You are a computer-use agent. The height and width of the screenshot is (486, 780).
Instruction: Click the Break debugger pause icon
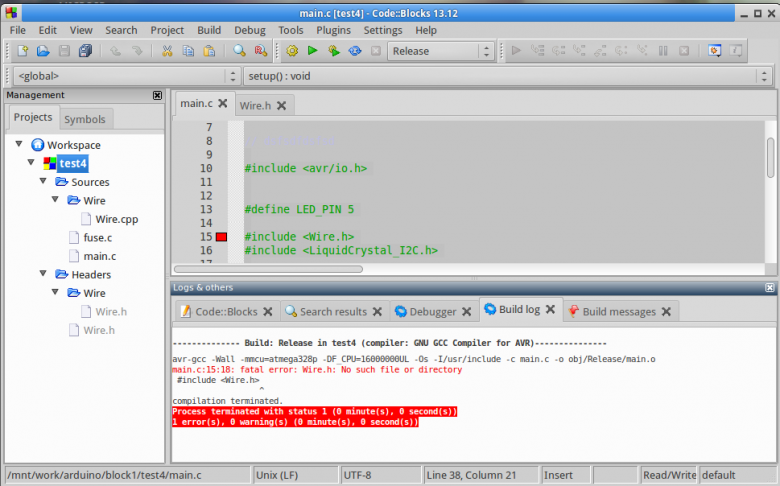[663, 51]
